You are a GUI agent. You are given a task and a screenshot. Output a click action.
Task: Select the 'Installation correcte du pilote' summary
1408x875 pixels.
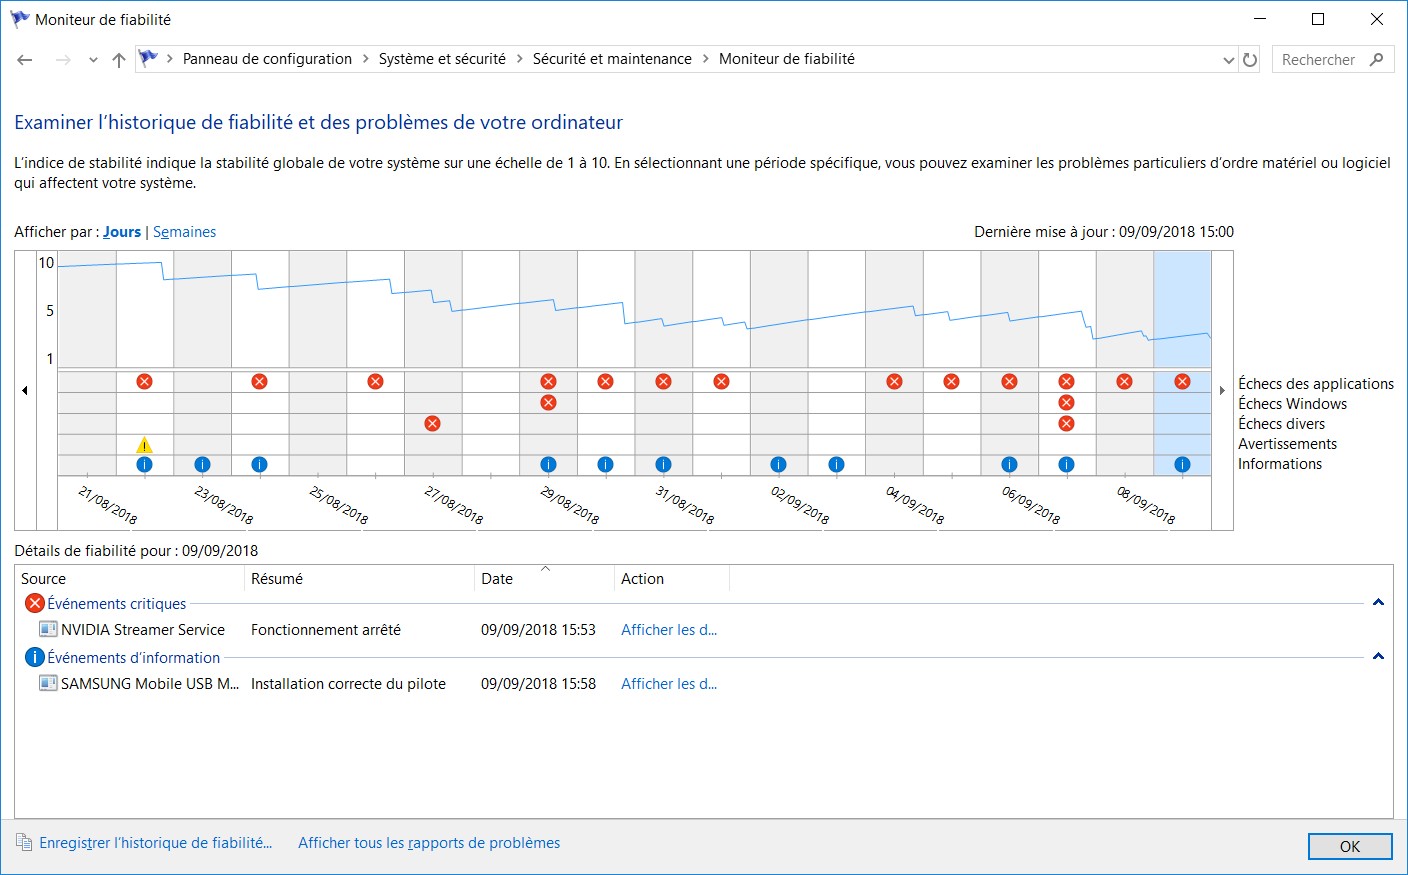[348, 684]
